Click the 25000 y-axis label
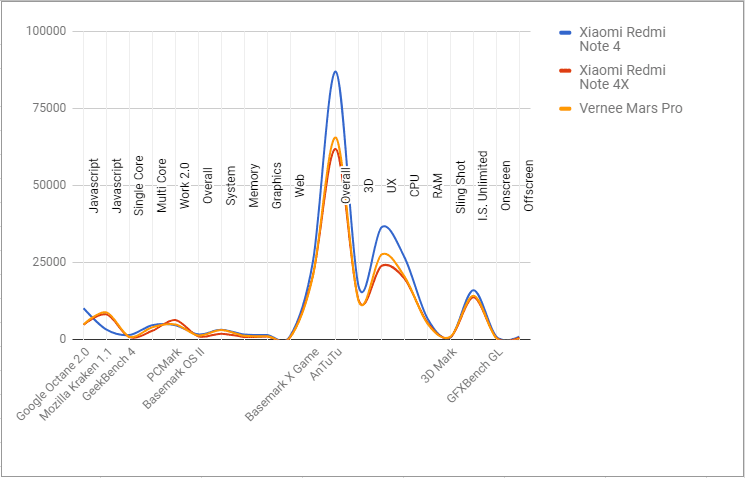This screenshot has height=478, width=745. coord(49,262)
